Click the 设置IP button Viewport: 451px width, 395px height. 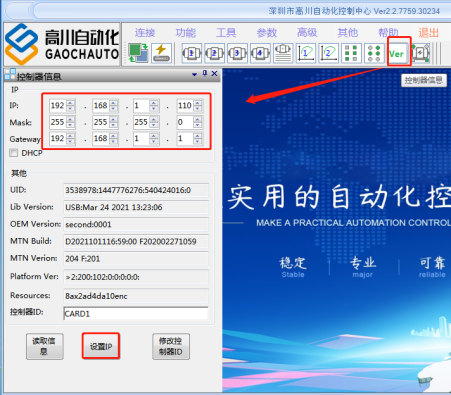101,346
